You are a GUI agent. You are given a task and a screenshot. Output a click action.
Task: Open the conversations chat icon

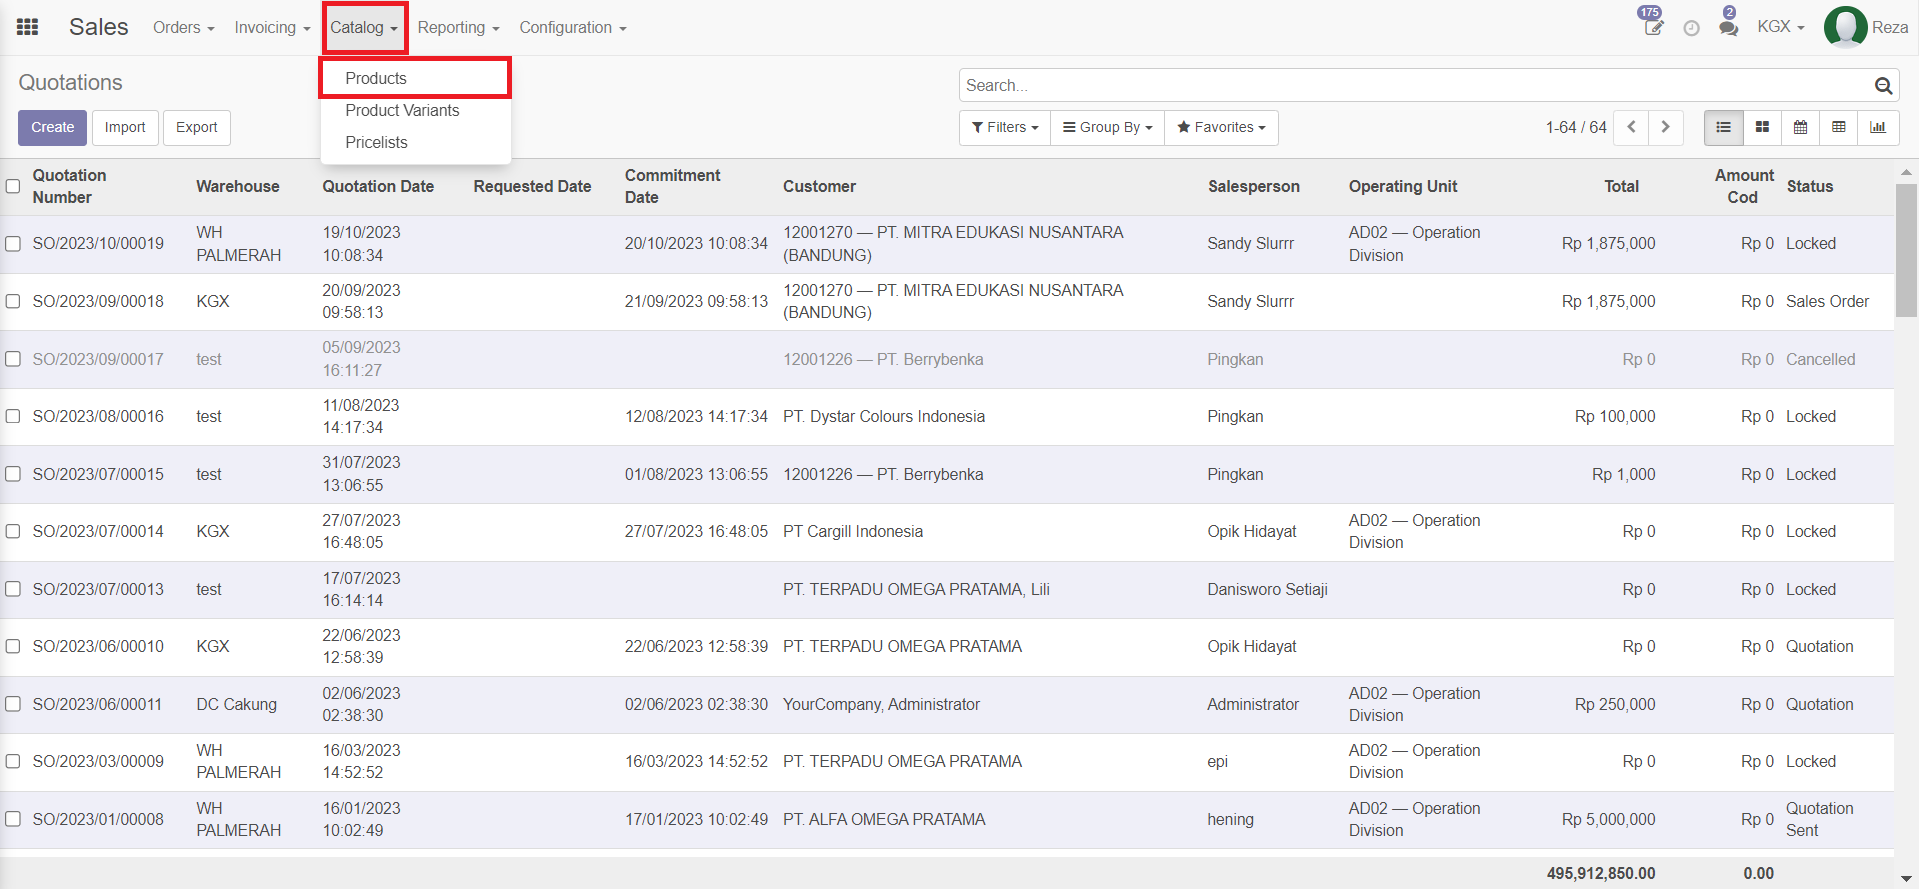pos(1728,27)
